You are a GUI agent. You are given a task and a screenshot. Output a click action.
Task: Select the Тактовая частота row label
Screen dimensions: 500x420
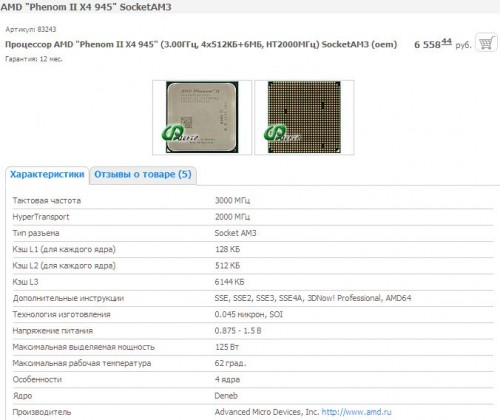click(x=47, y=201)
